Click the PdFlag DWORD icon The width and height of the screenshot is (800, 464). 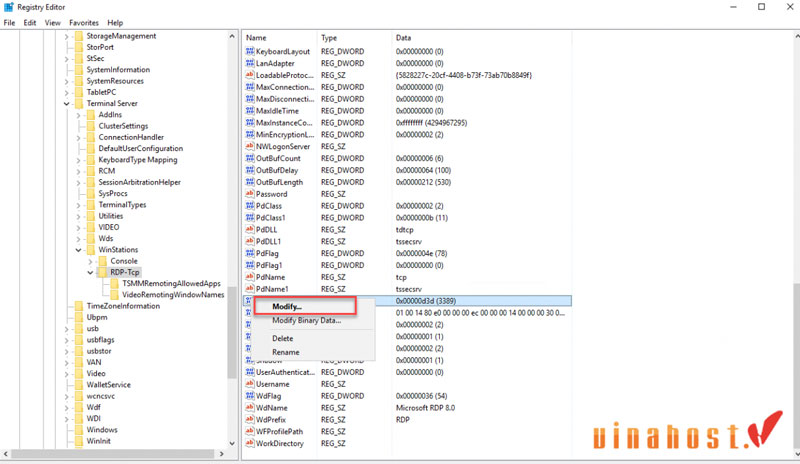click(249, 253)
